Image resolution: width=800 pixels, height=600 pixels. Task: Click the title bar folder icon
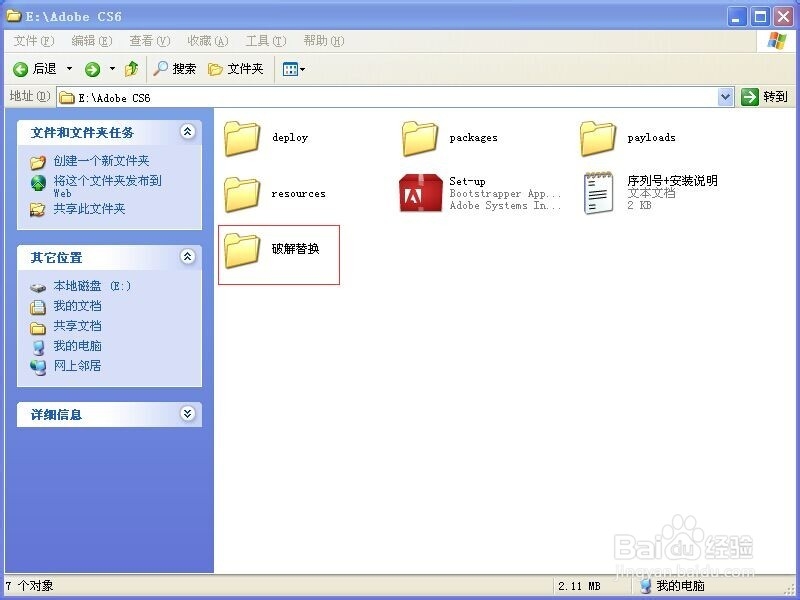click(13, 16)
